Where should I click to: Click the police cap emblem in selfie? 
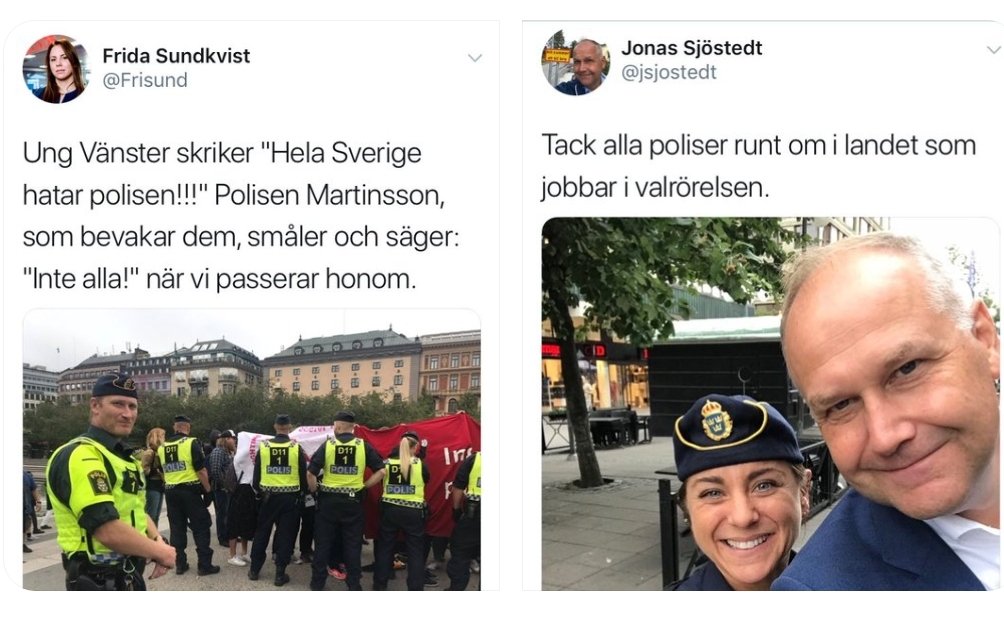pyautogui.click(x=717, y=420)
